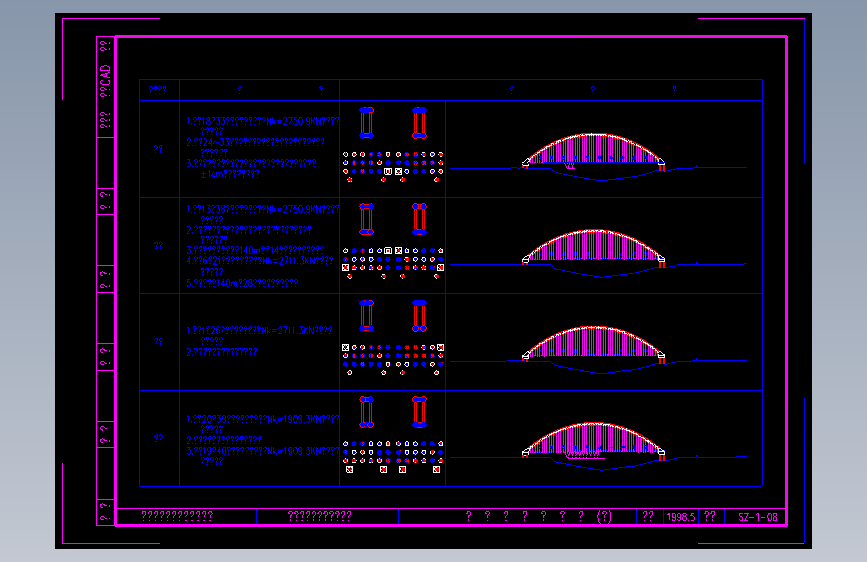The height and width of the screenshot is (562, 867).
Task: Click fourth-row note line starting 1.??20?39
Action: point(263,419)
